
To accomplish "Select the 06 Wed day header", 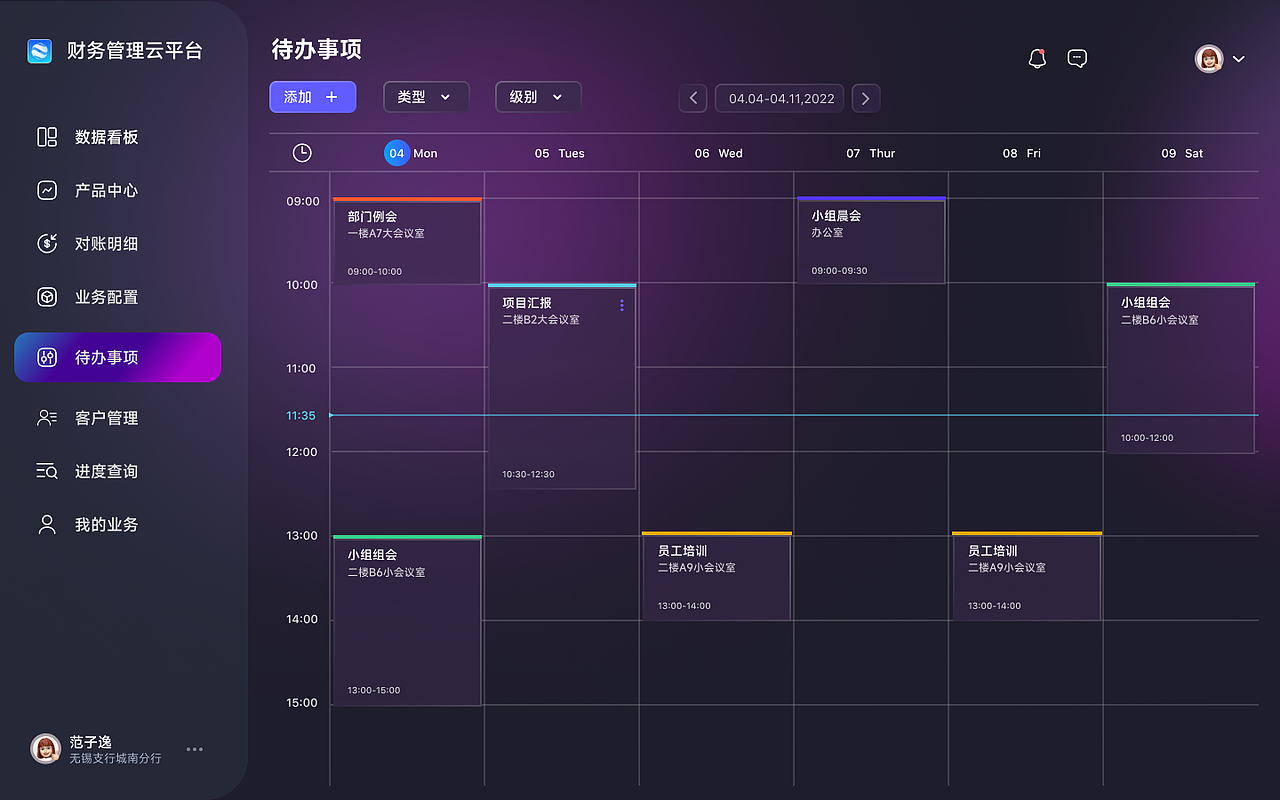I will pyautogui.click(x=718, y=153).
